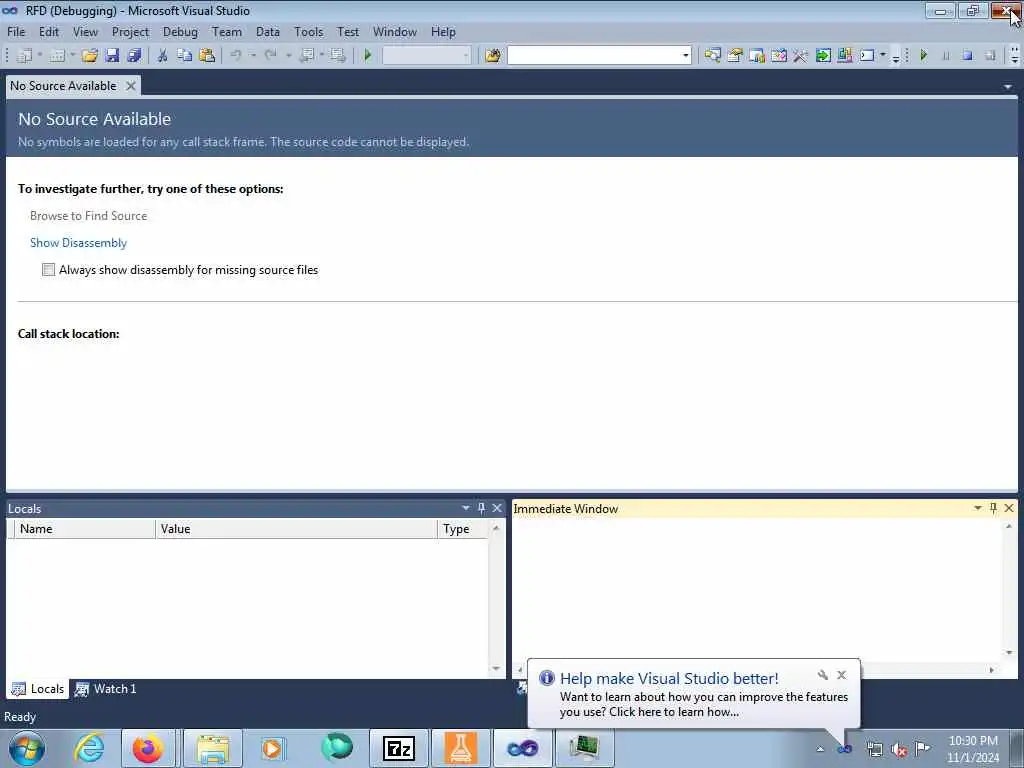
Task: Click the Break All pause icon
Action: point(946,56)
